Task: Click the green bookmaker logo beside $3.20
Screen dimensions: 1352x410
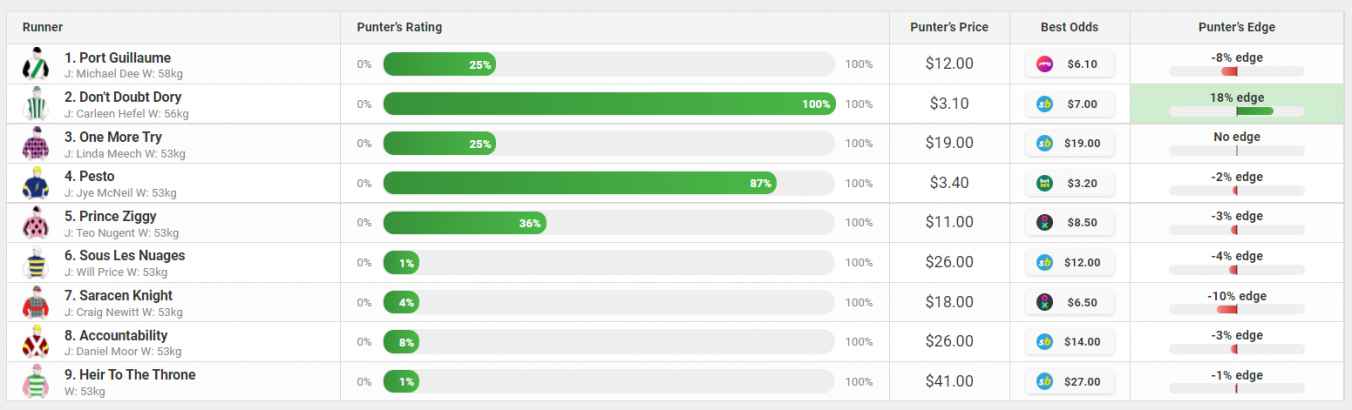Action: [x=1044, y=183]
